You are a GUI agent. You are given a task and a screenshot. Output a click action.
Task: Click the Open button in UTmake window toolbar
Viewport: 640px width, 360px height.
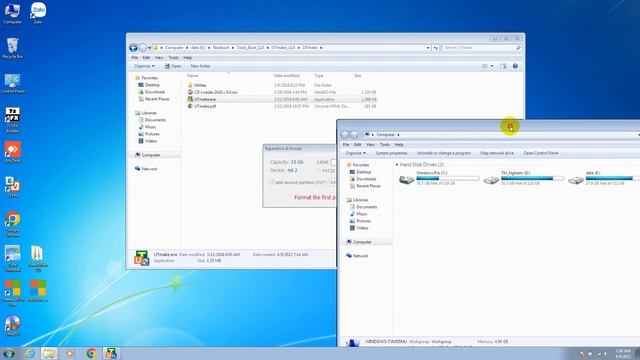click(173, 66)
